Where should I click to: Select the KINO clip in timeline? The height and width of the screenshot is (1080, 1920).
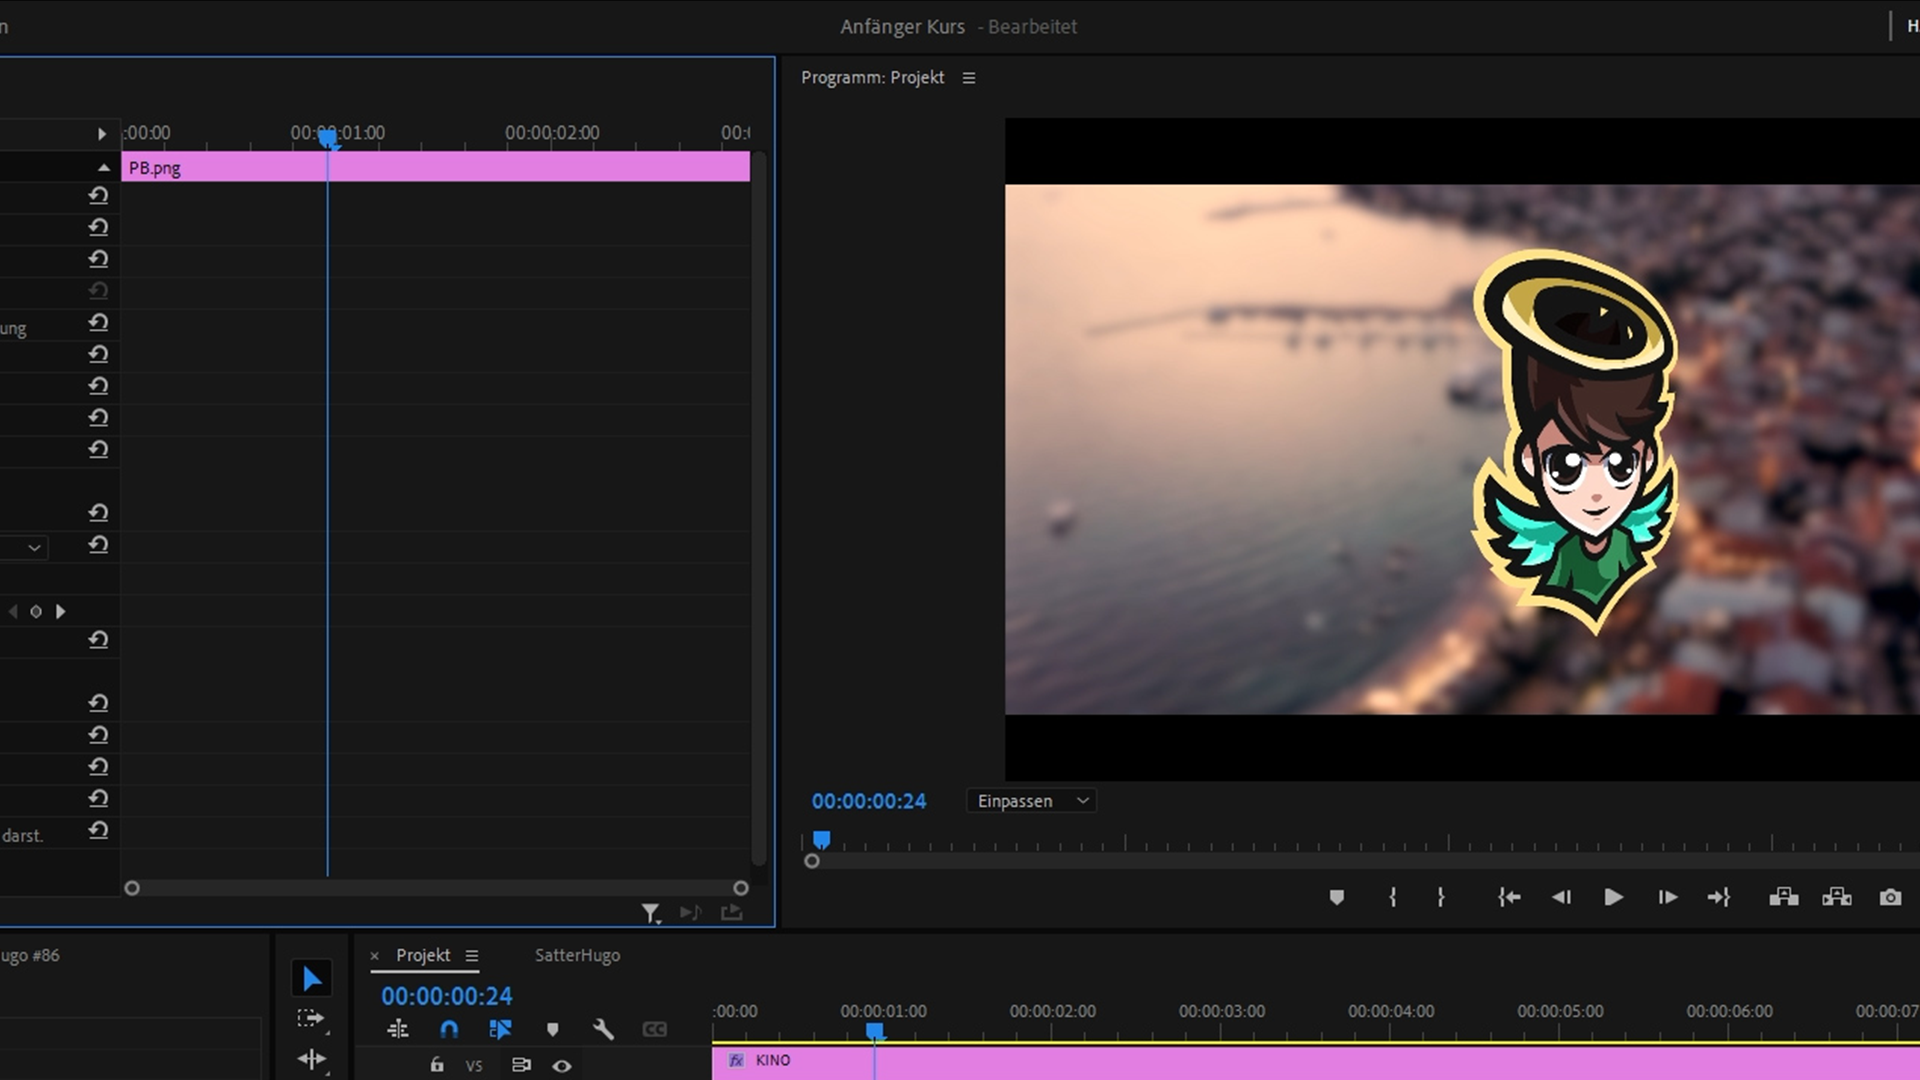pos(1316,1061)
